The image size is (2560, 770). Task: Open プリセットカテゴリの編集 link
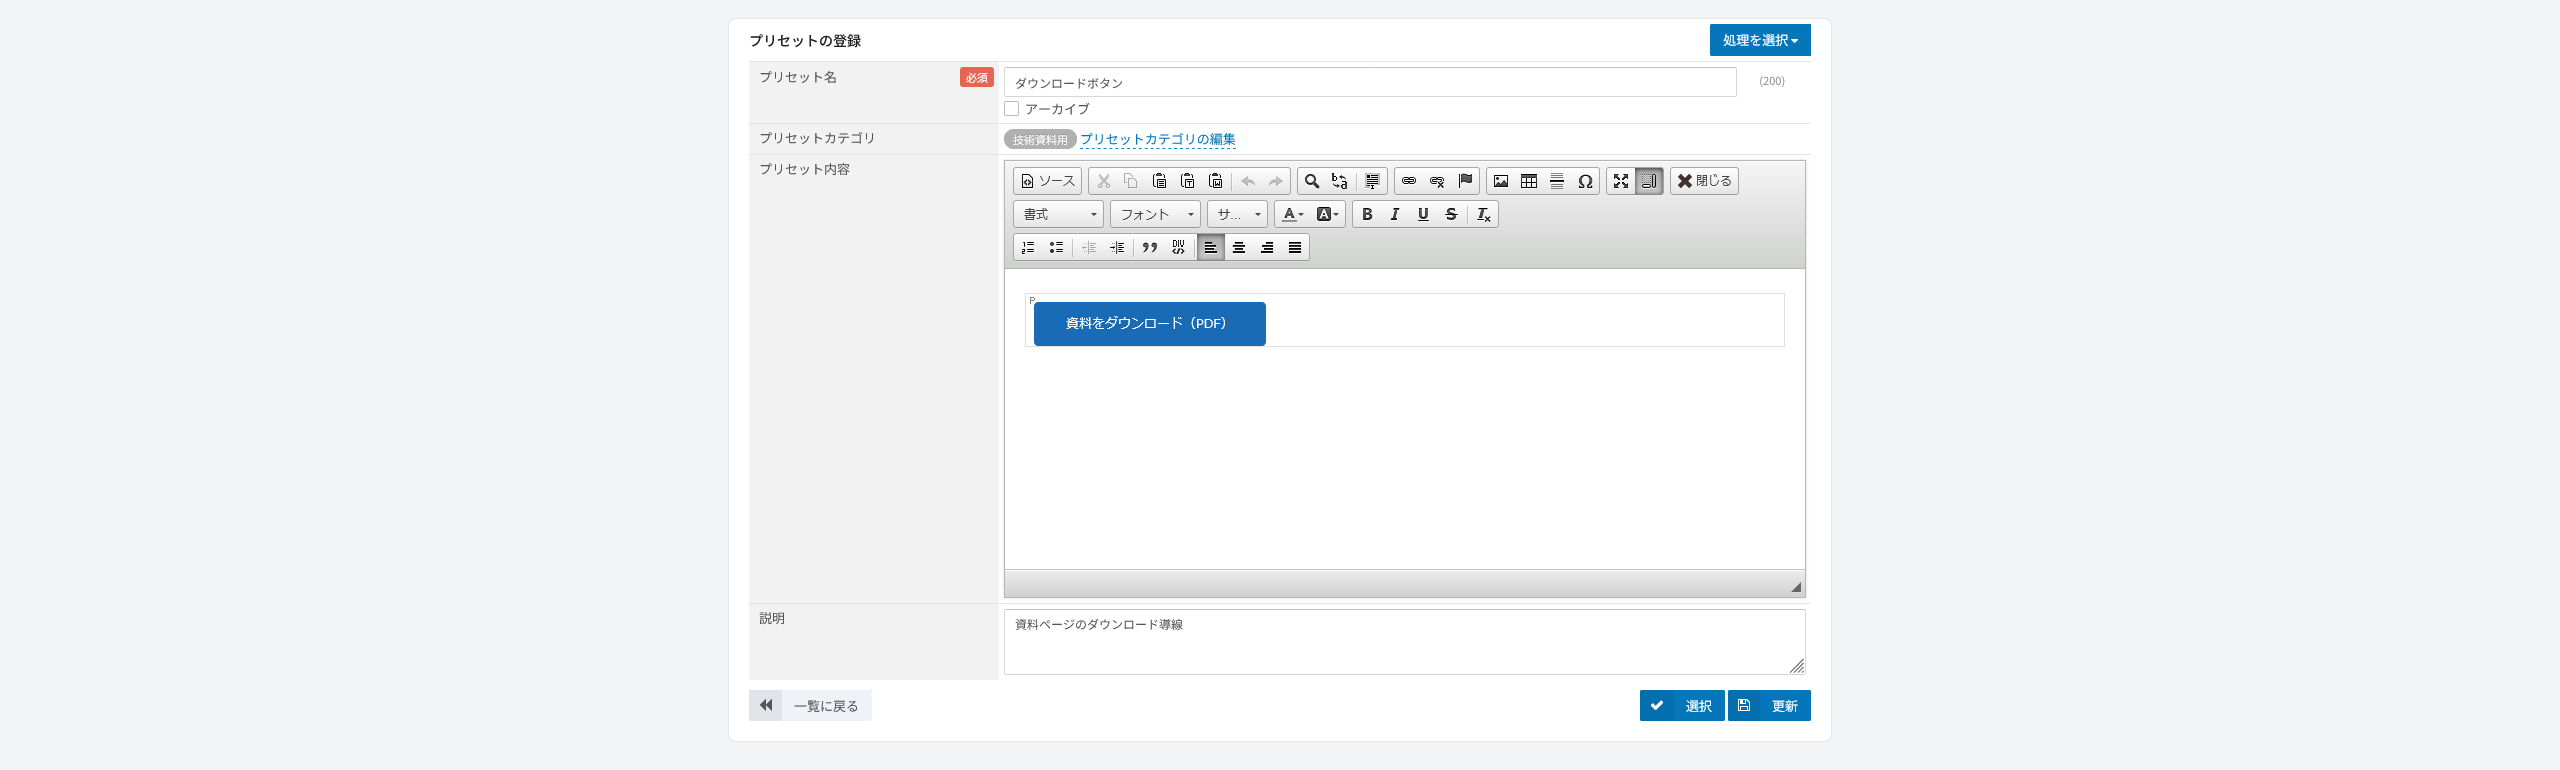coord(1158,139)
